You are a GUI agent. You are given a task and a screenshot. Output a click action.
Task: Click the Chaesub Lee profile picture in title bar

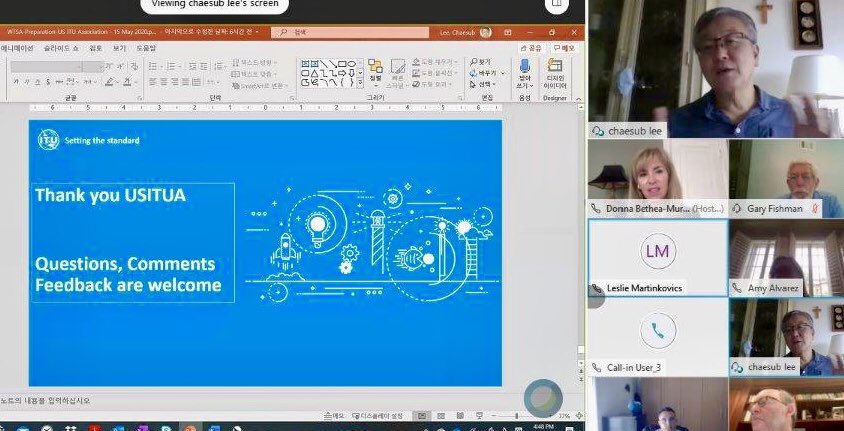click(486, 32)
